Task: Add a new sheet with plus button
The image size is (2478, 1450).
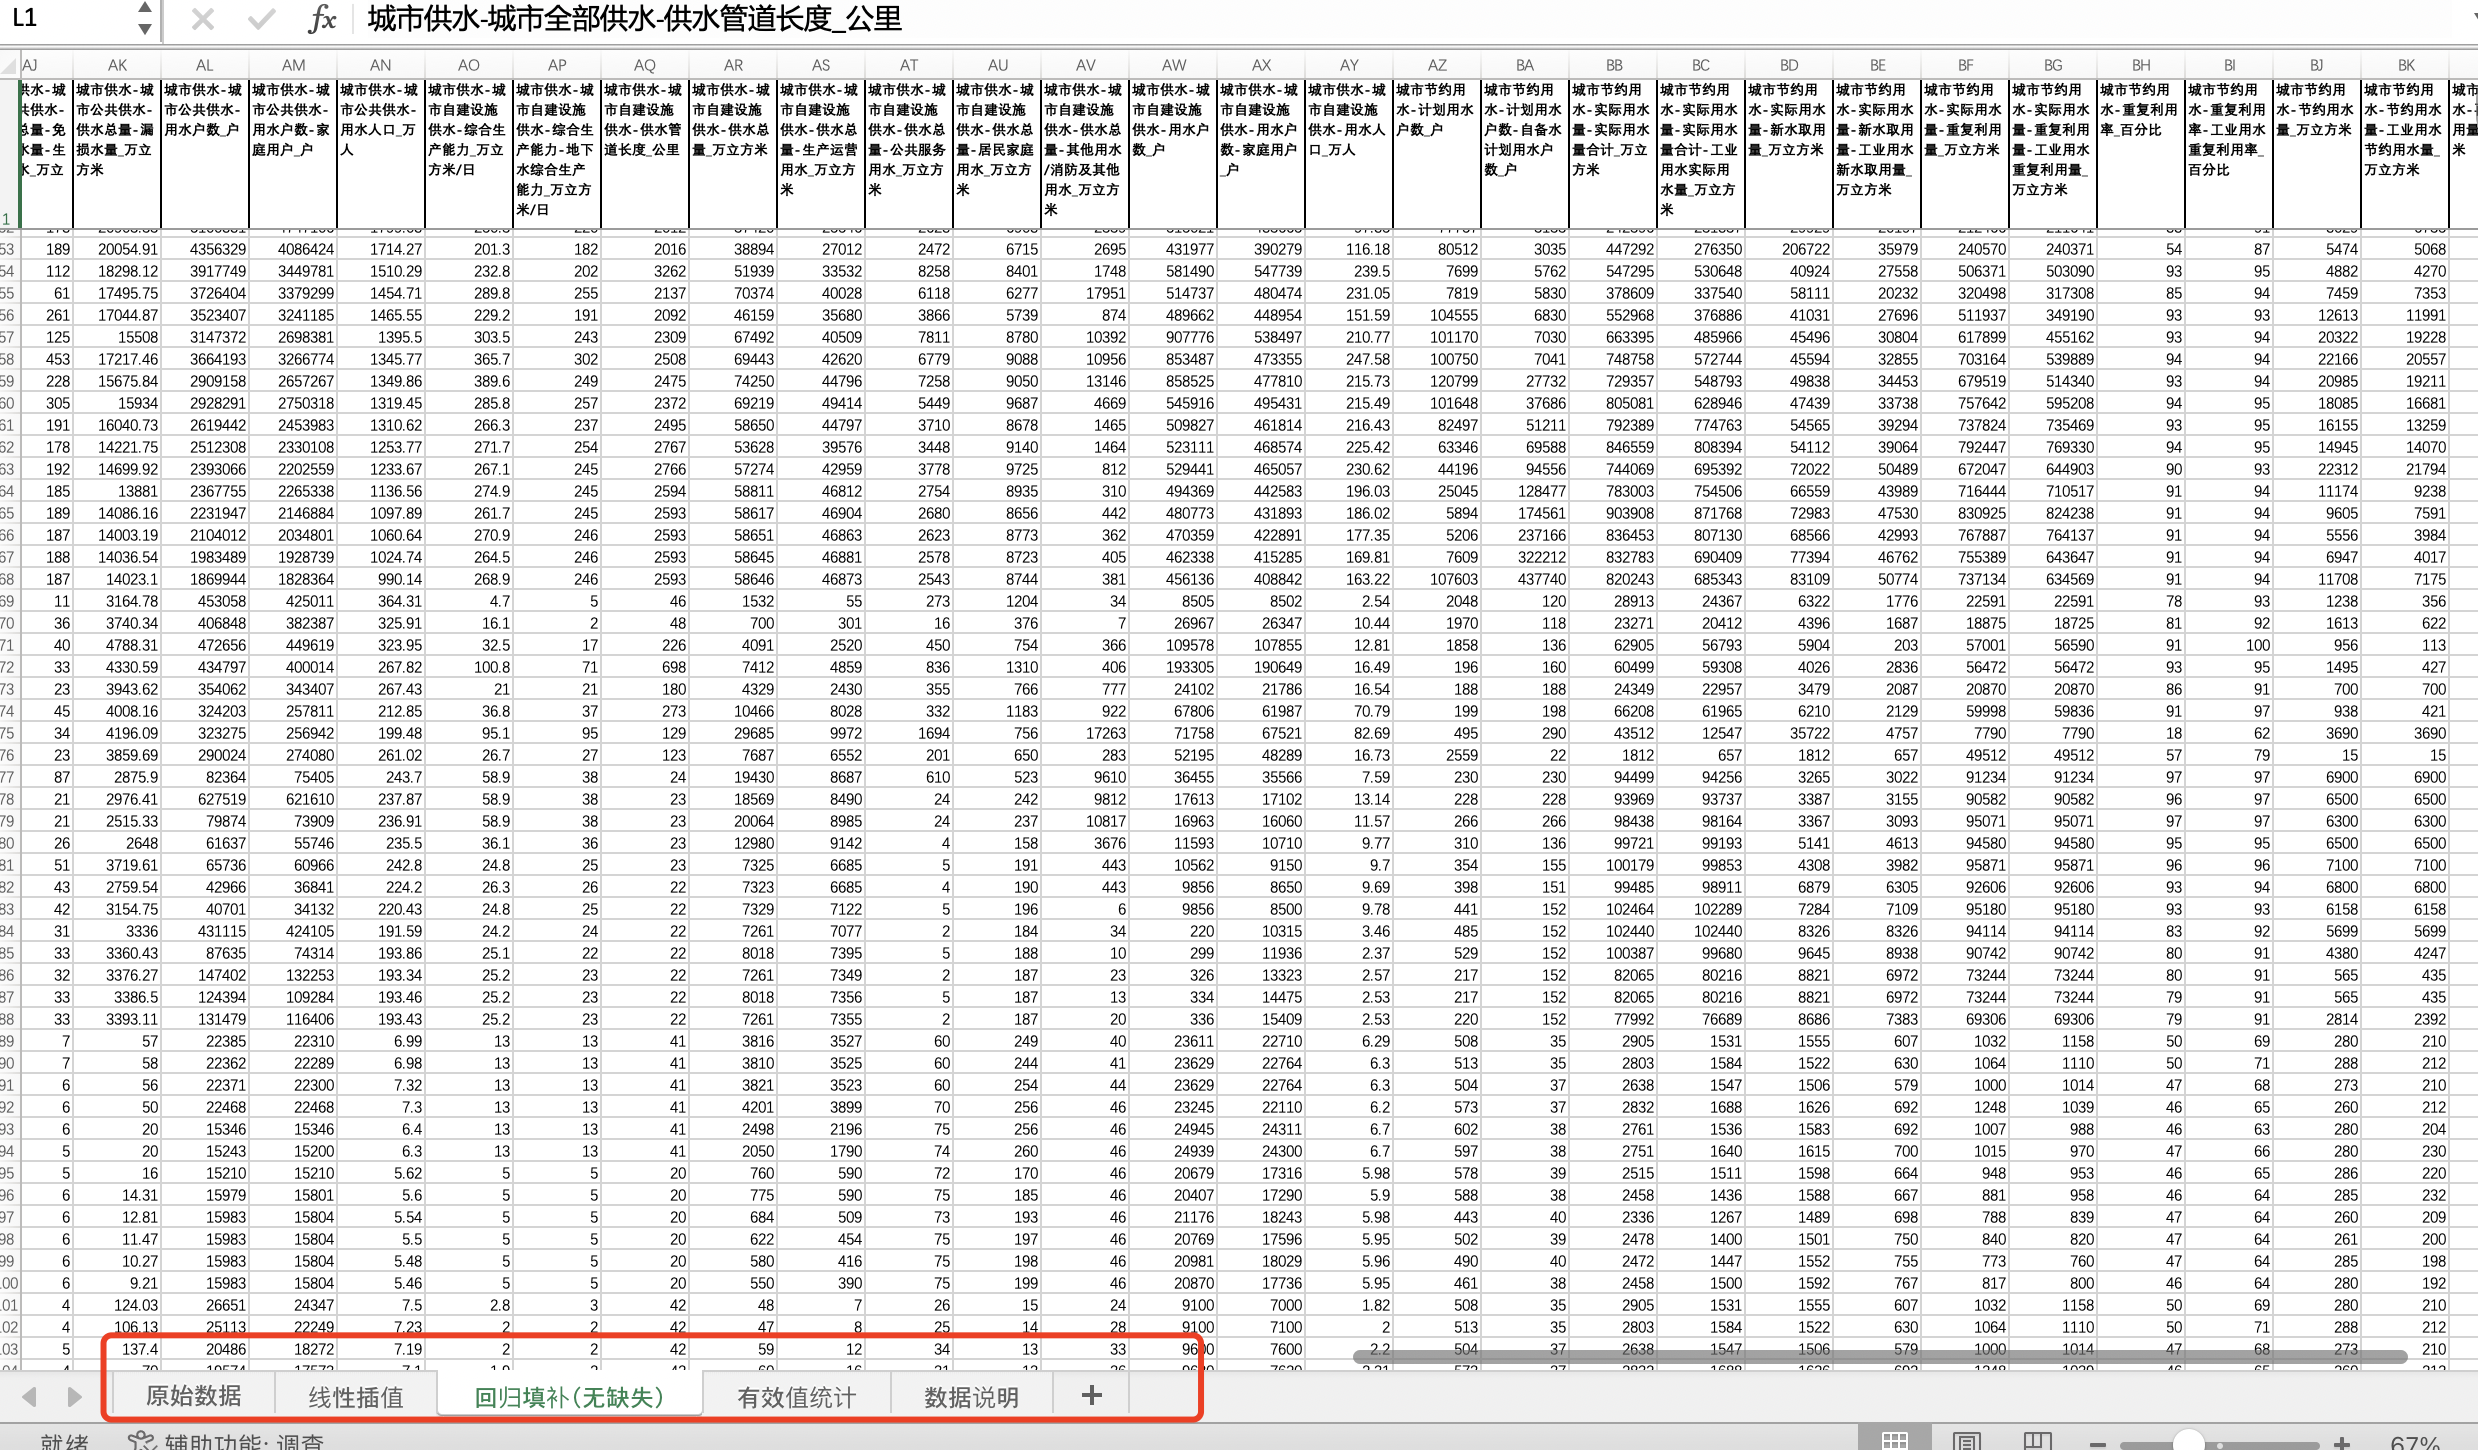Action: [1091, 1395]
